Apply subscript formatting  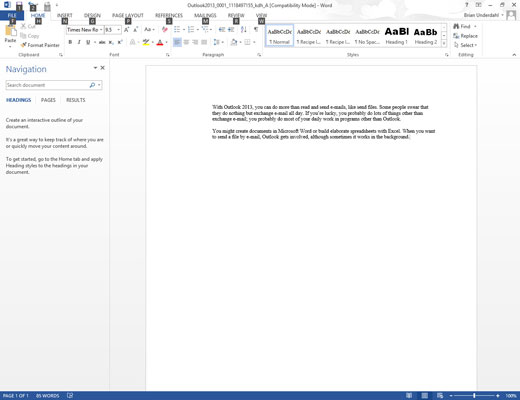click(111, 42)
